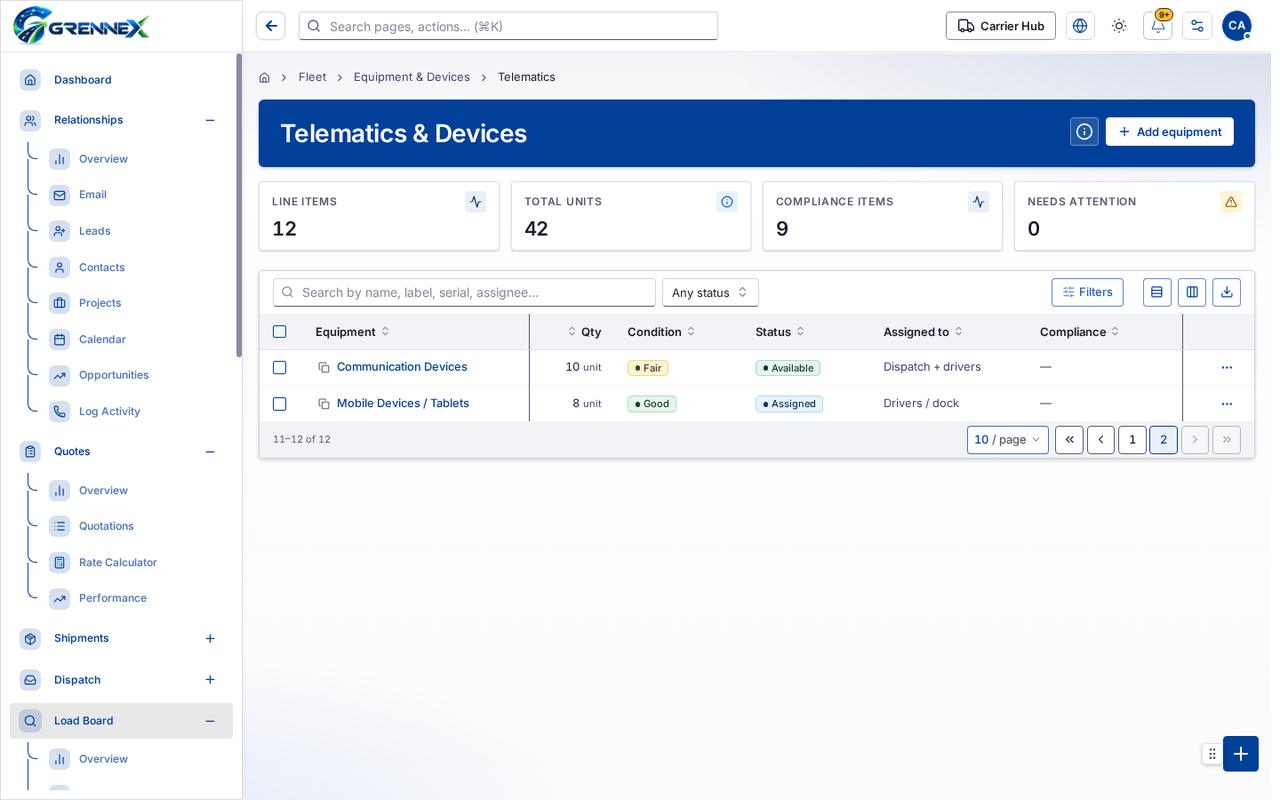Open notifications bell with 9+ badge
Viewport: 1280px width, 800px height.
tap(1158, 26)
